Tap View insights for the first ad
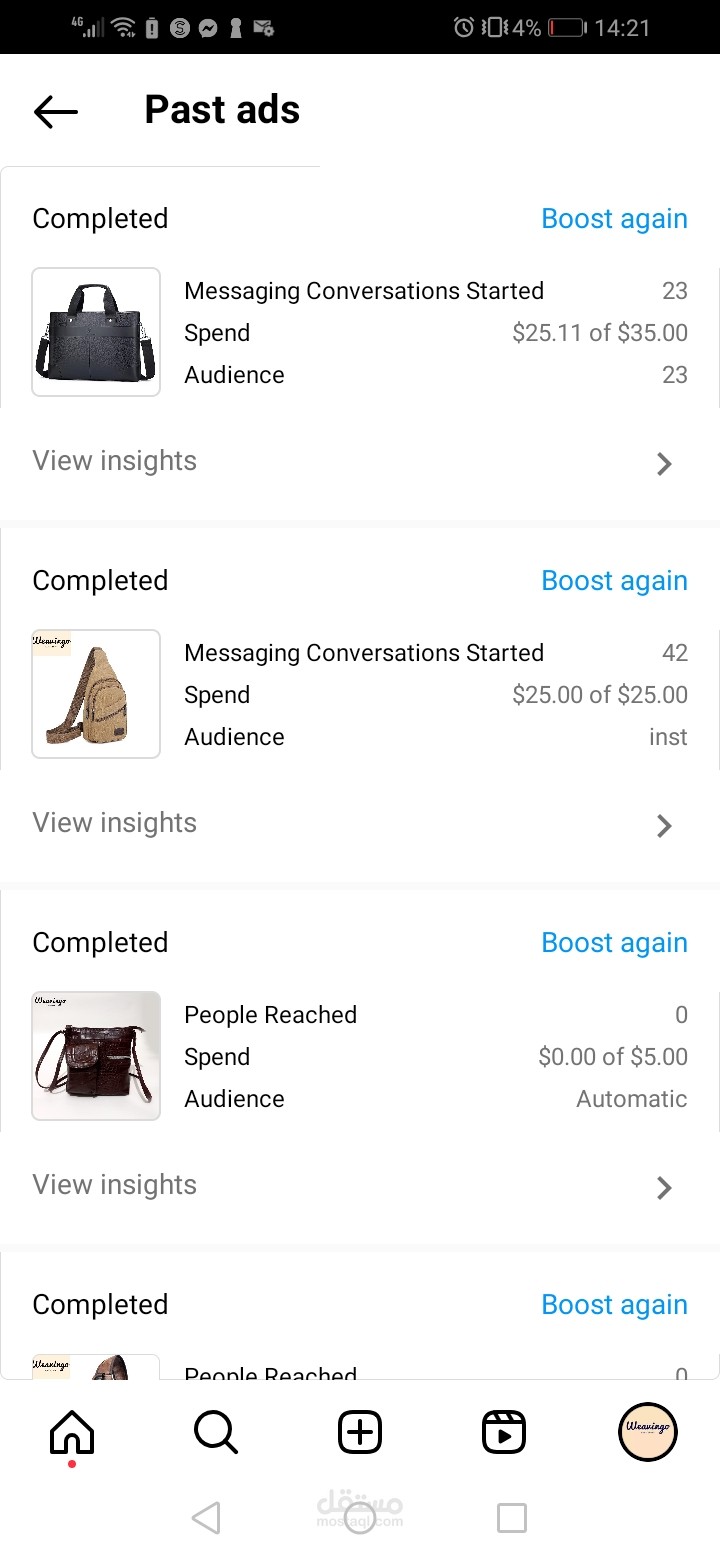The width and height of the screenshot is (720, 1560). 115,461
